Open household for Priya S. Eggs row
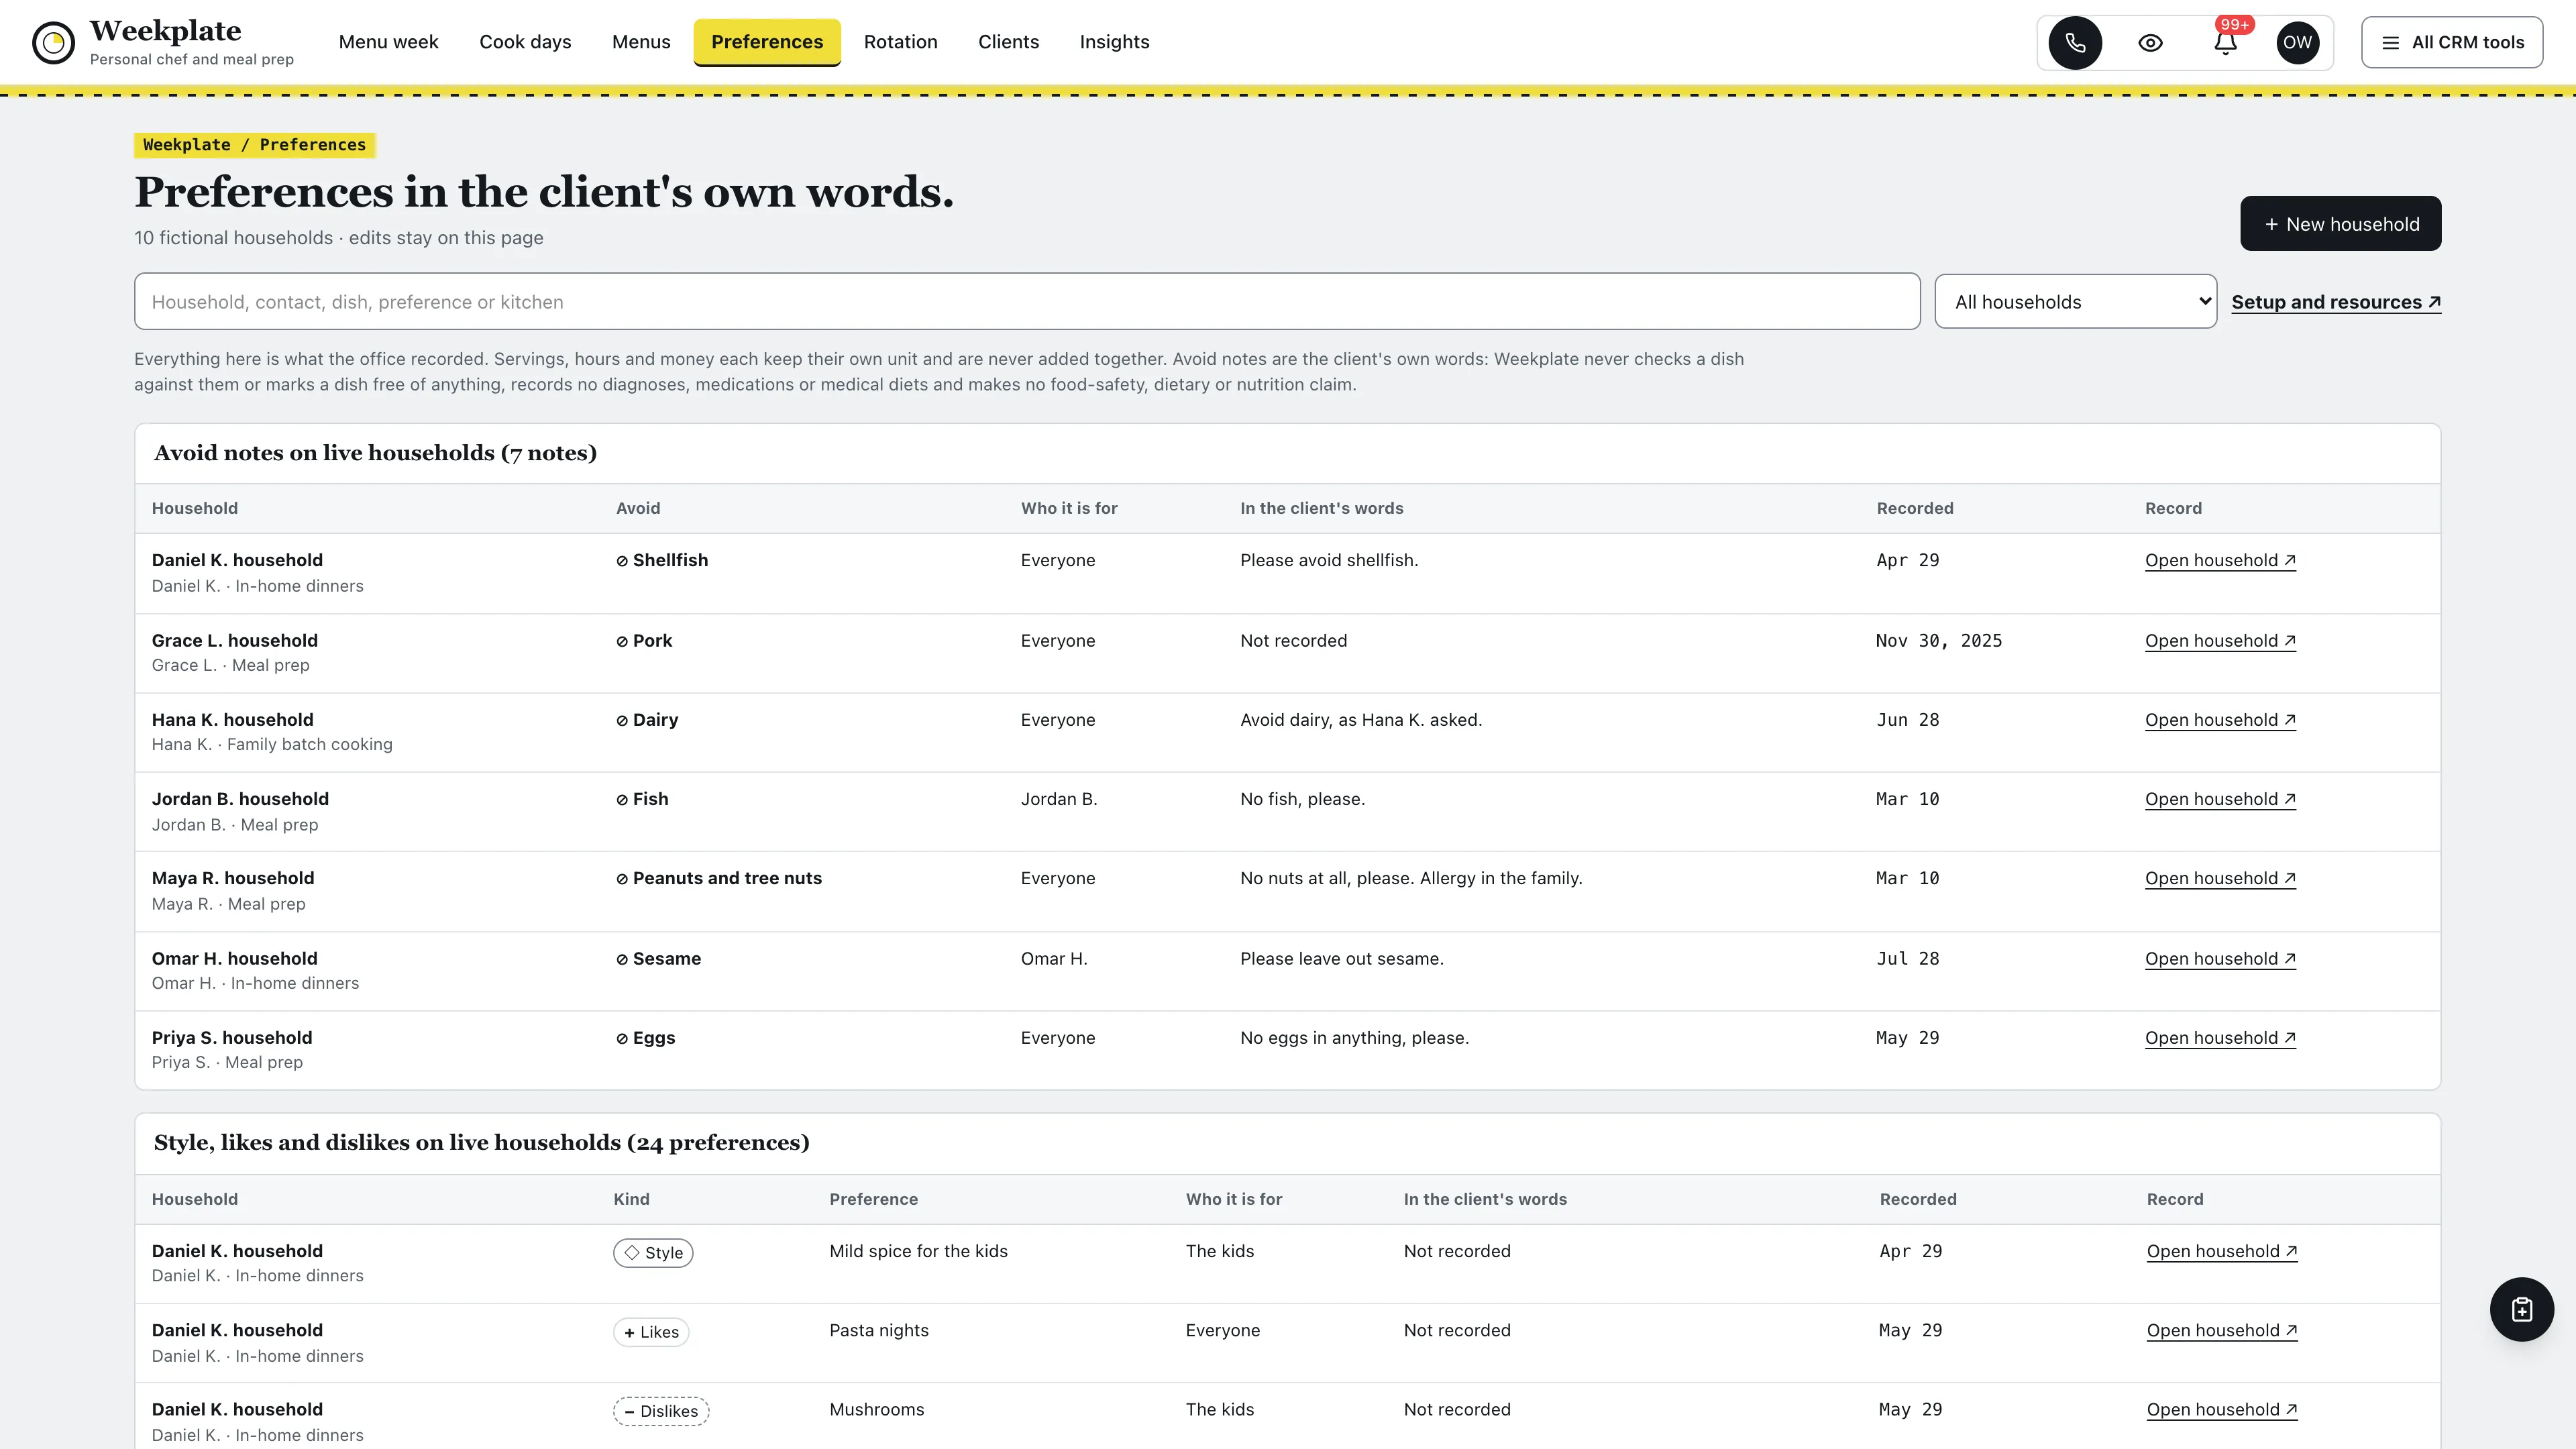Screen dimensions: 2576x1449 (2219, 1038)
